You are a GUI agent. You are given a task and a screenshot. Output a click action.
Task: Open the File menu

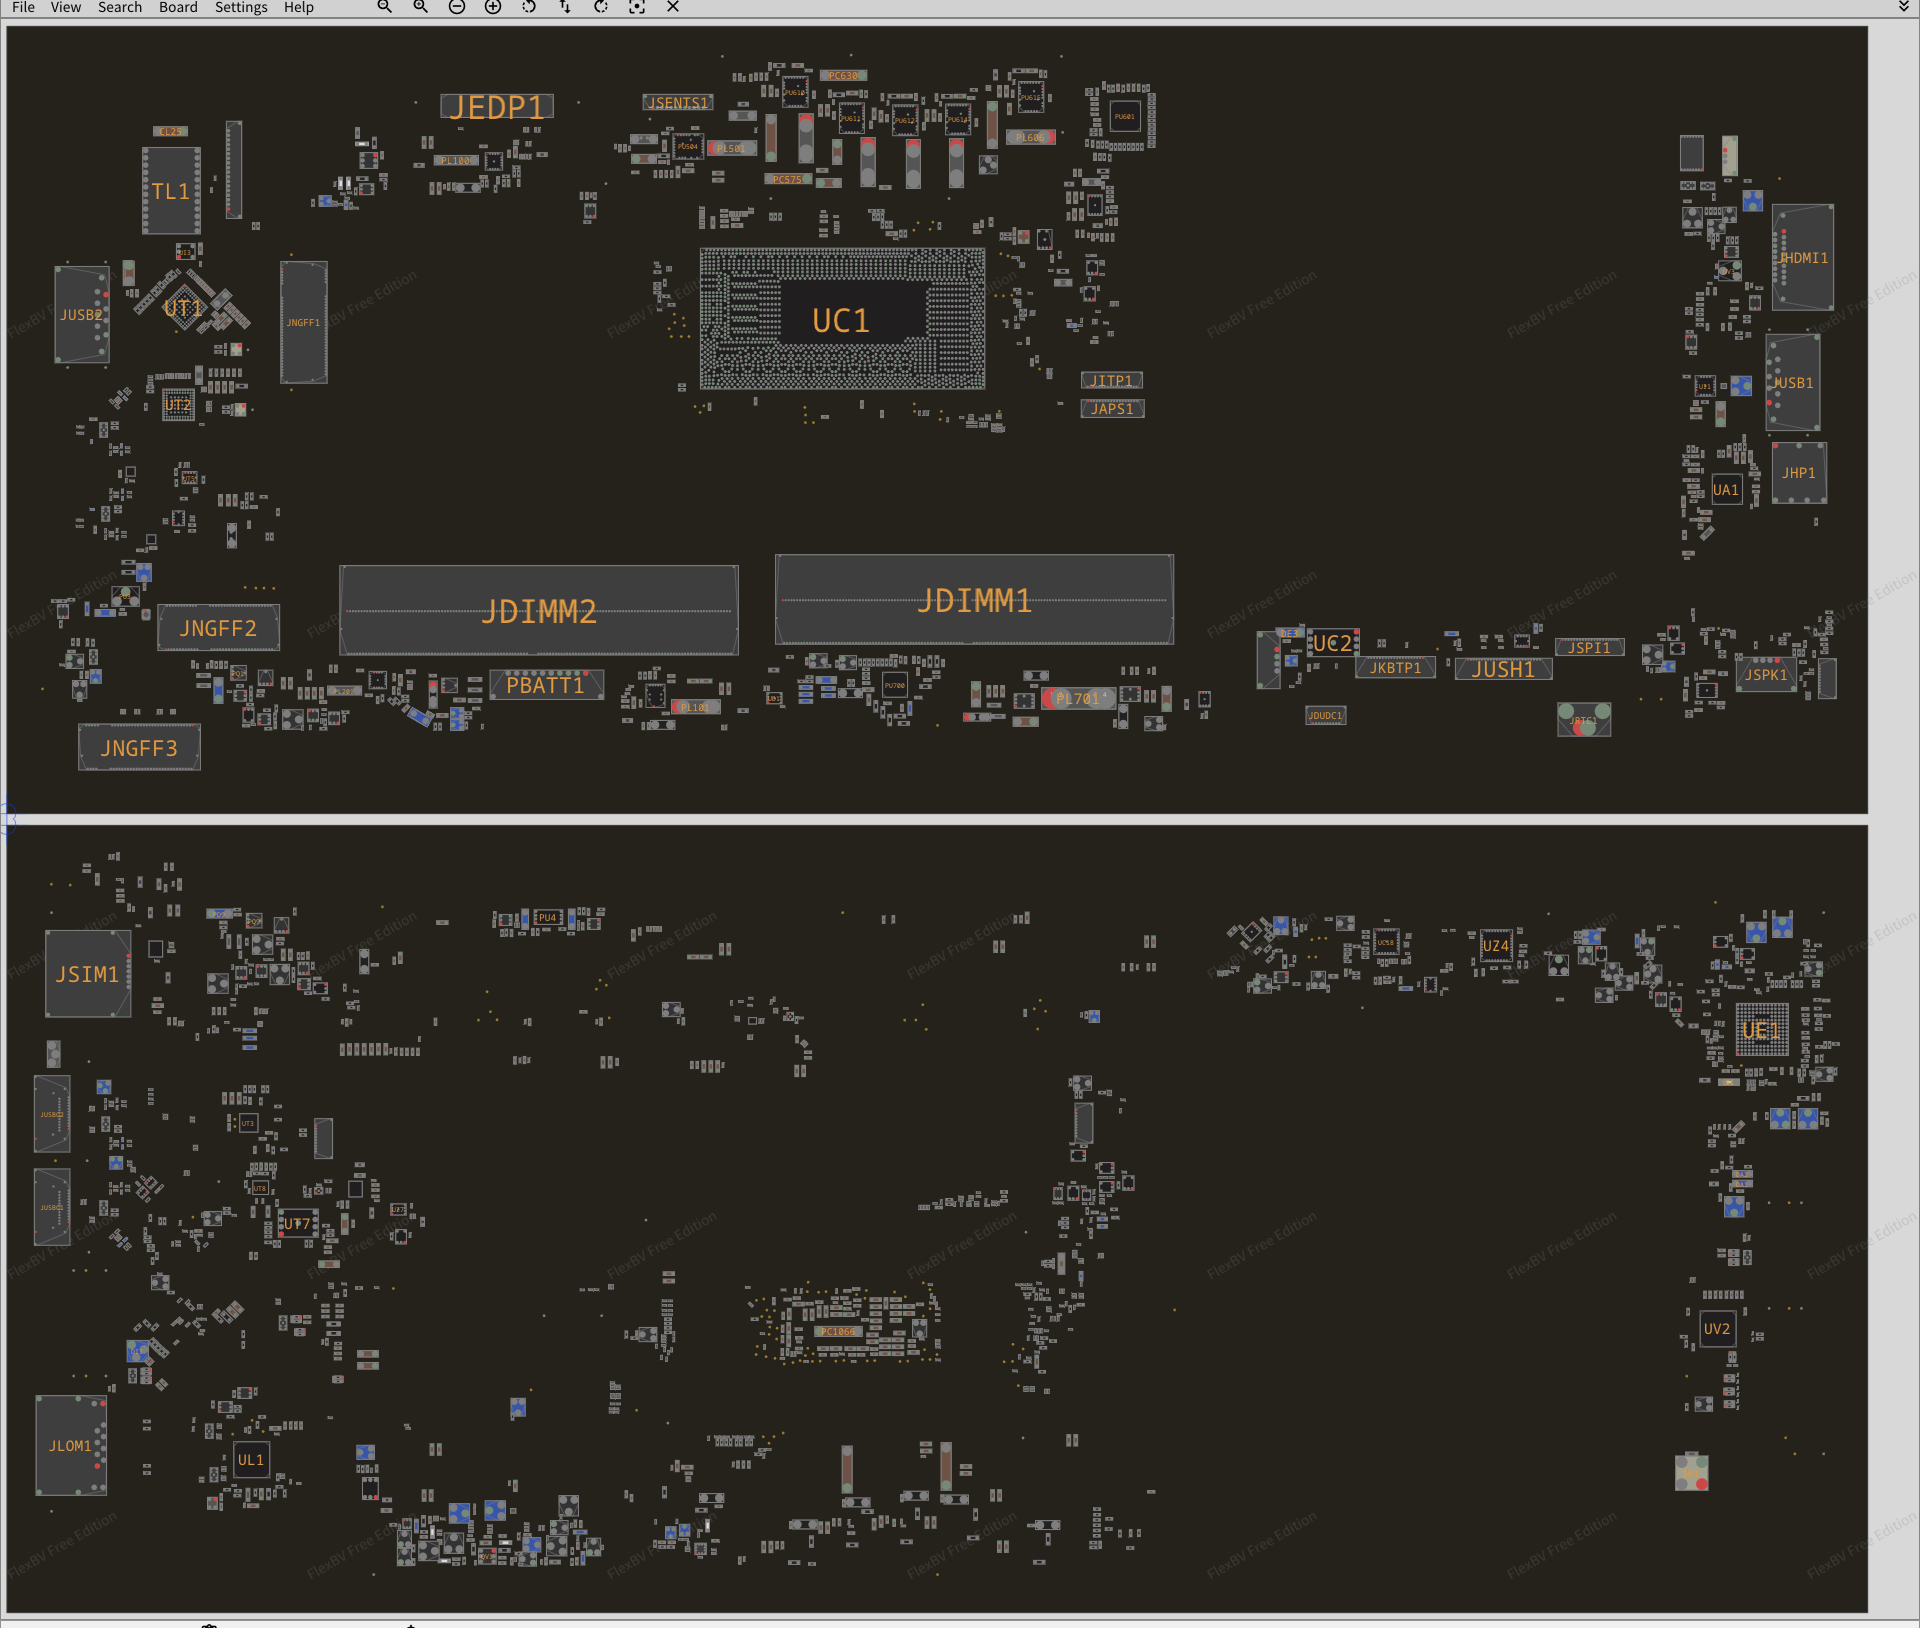point(23,7)
